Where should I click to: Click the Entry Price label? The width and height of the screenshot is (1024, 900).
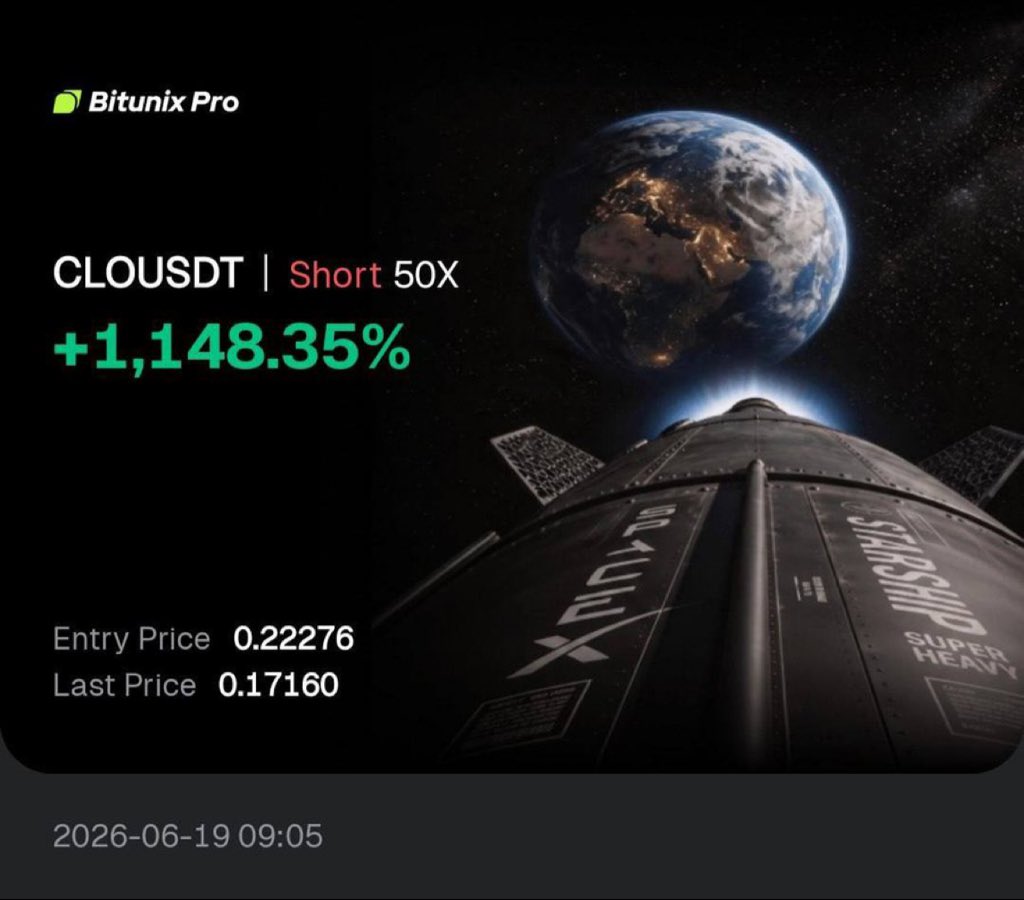[x=131, y=639]
